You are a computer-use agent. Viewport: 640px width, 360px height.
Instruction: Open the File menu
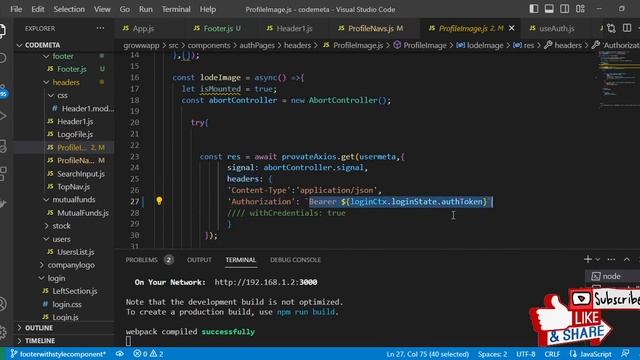click(x=16, y=9)
